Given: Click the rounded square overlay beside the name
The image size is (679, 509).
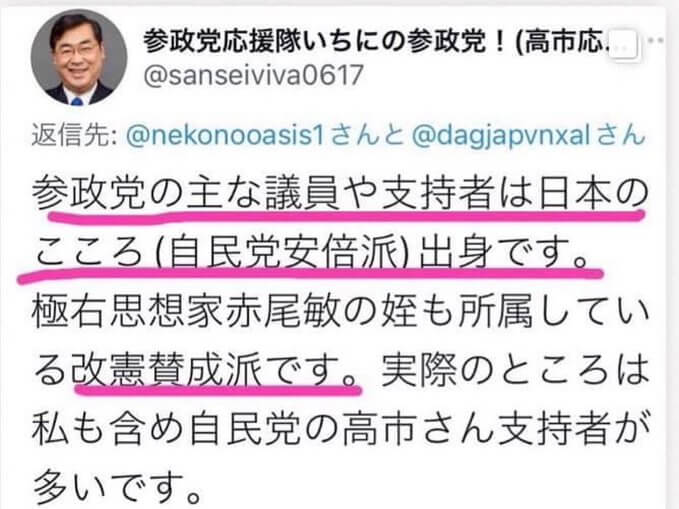Looking at the screenshot, I should point(625,46).
